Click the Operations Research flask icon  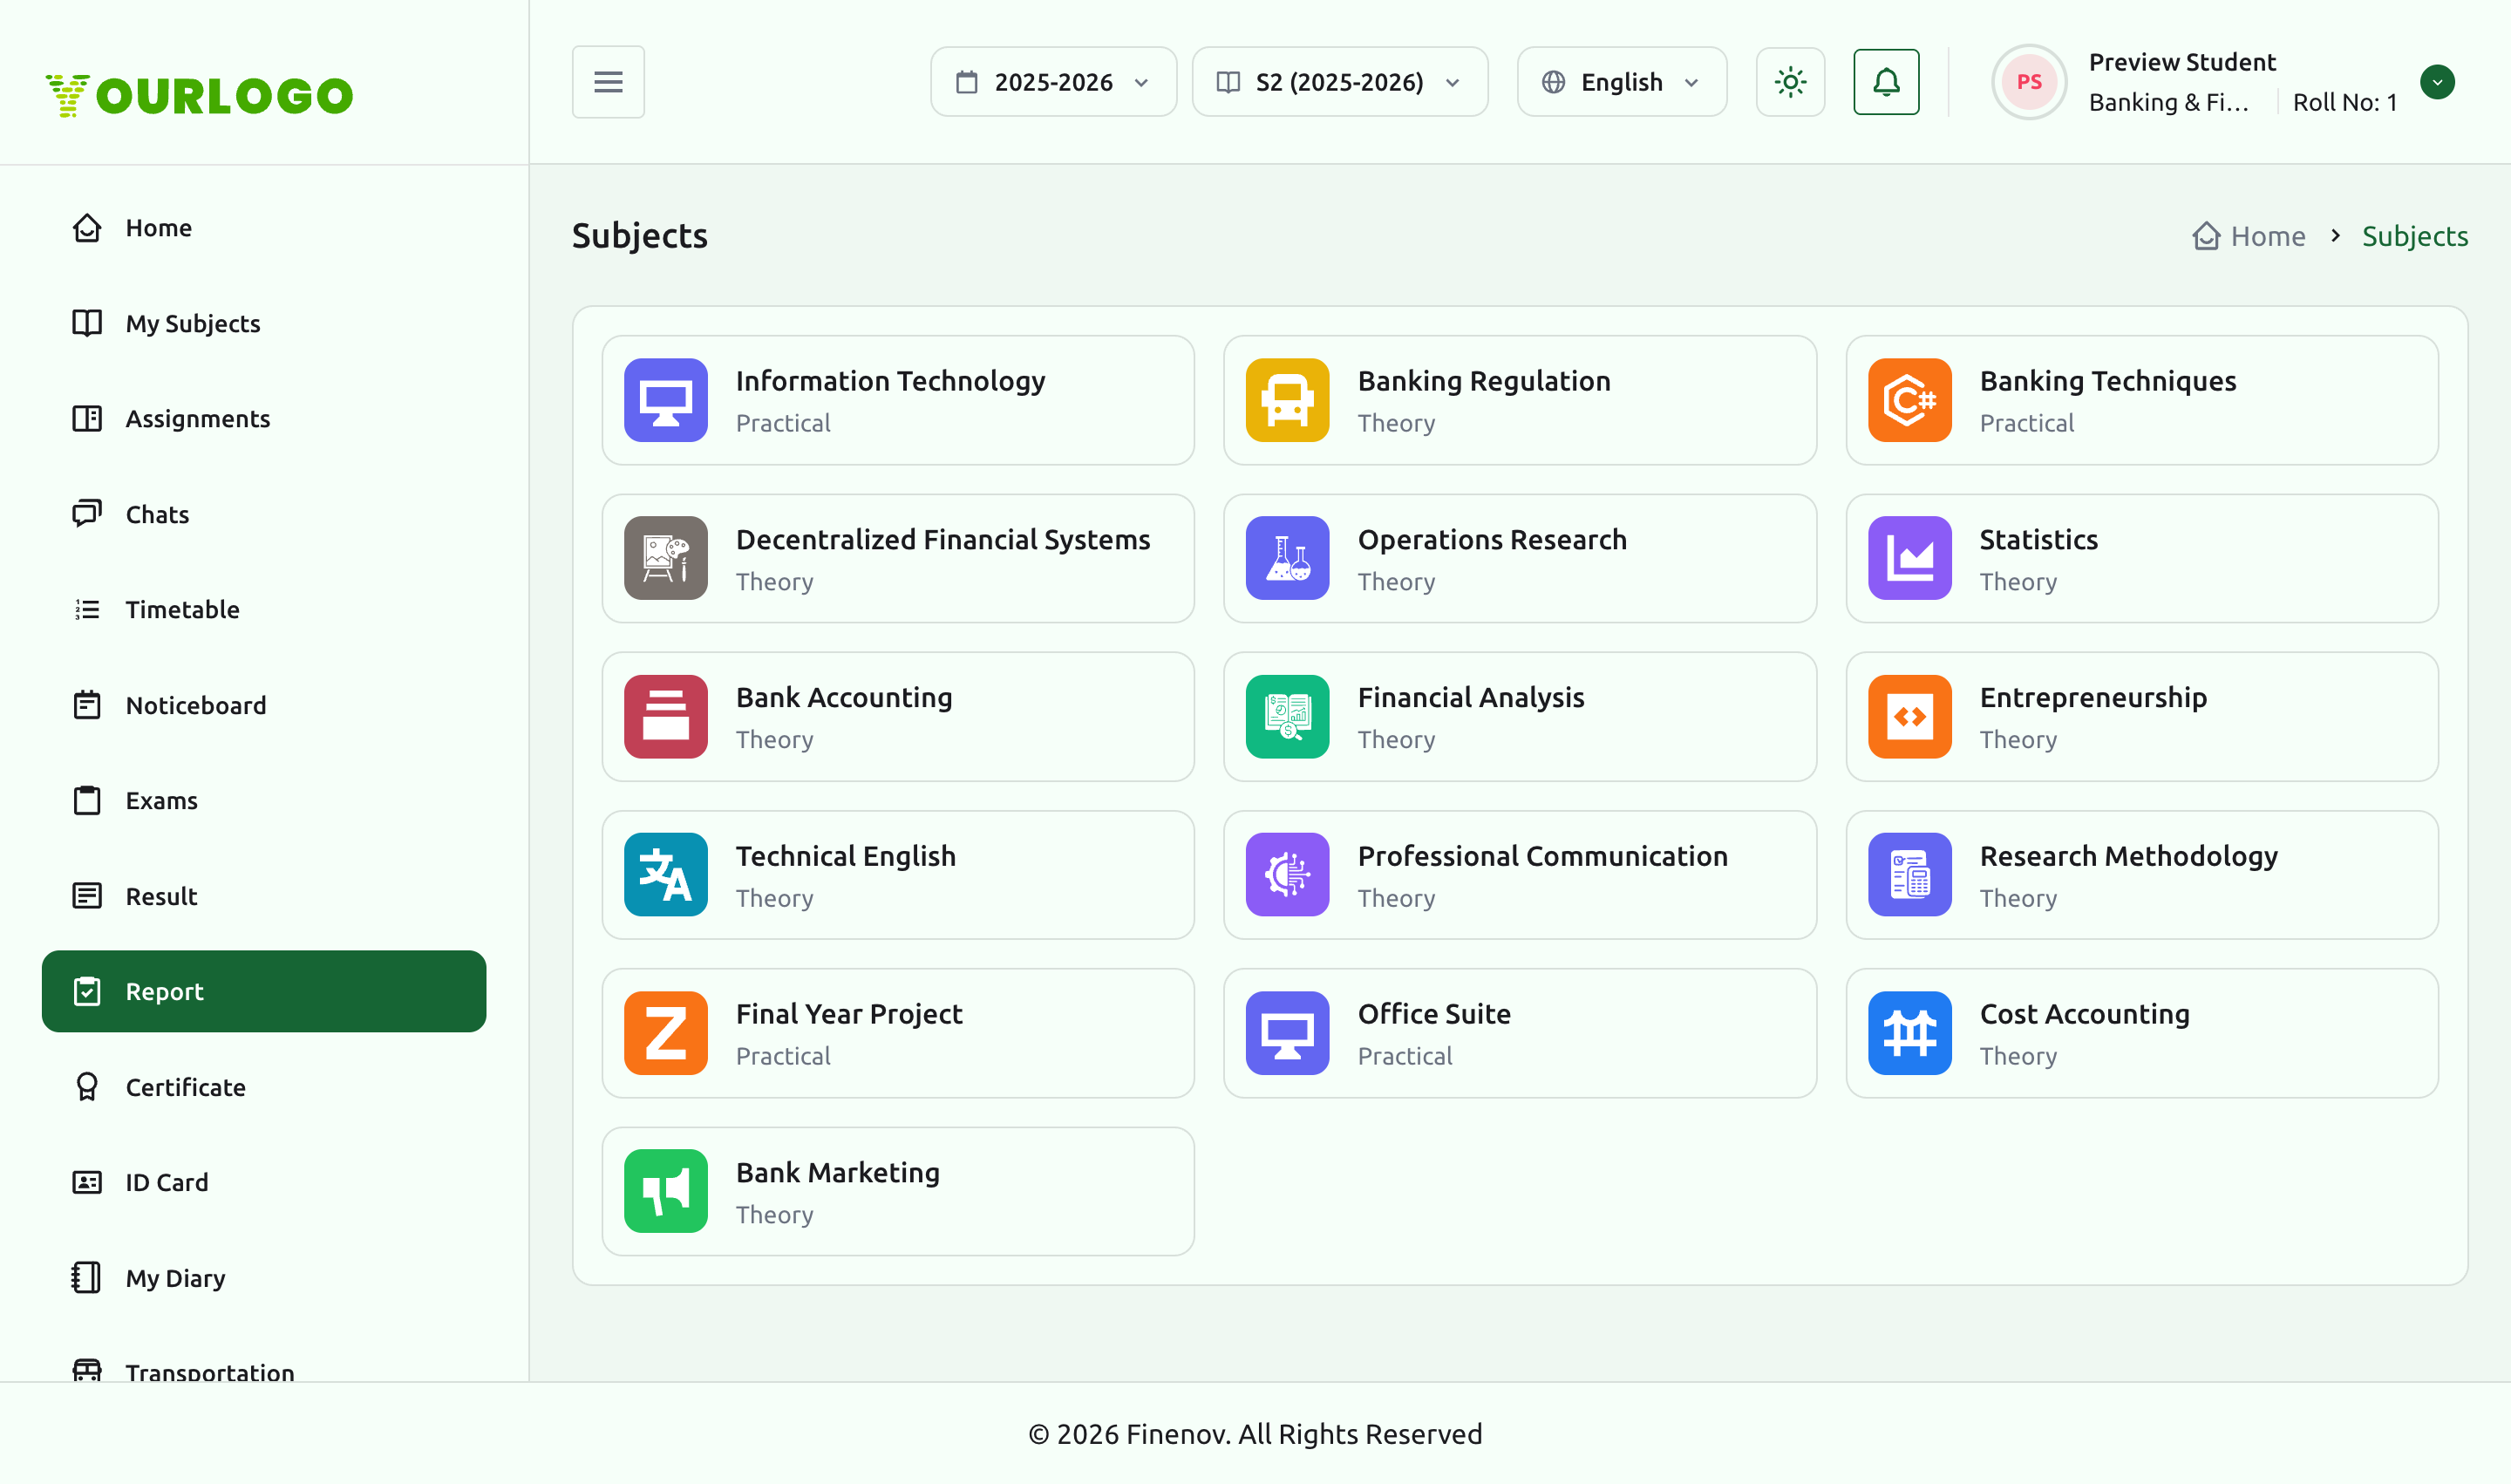1287,558
